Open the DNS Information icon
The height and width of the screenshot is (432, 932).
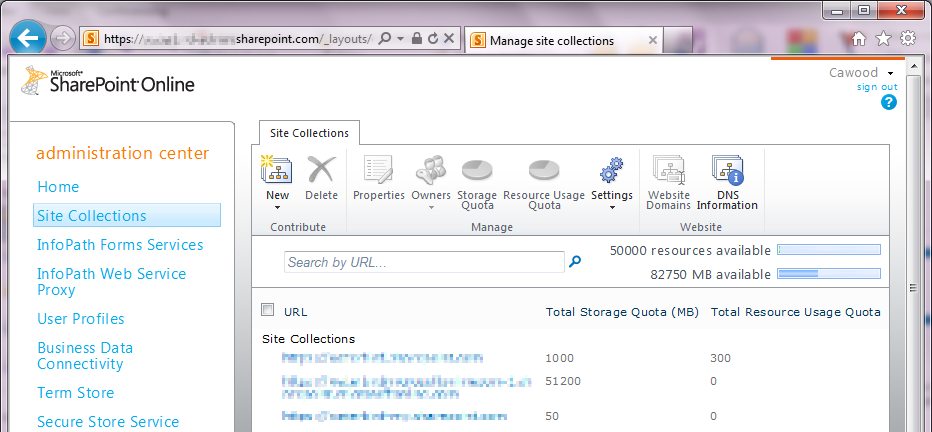[728, 170]
